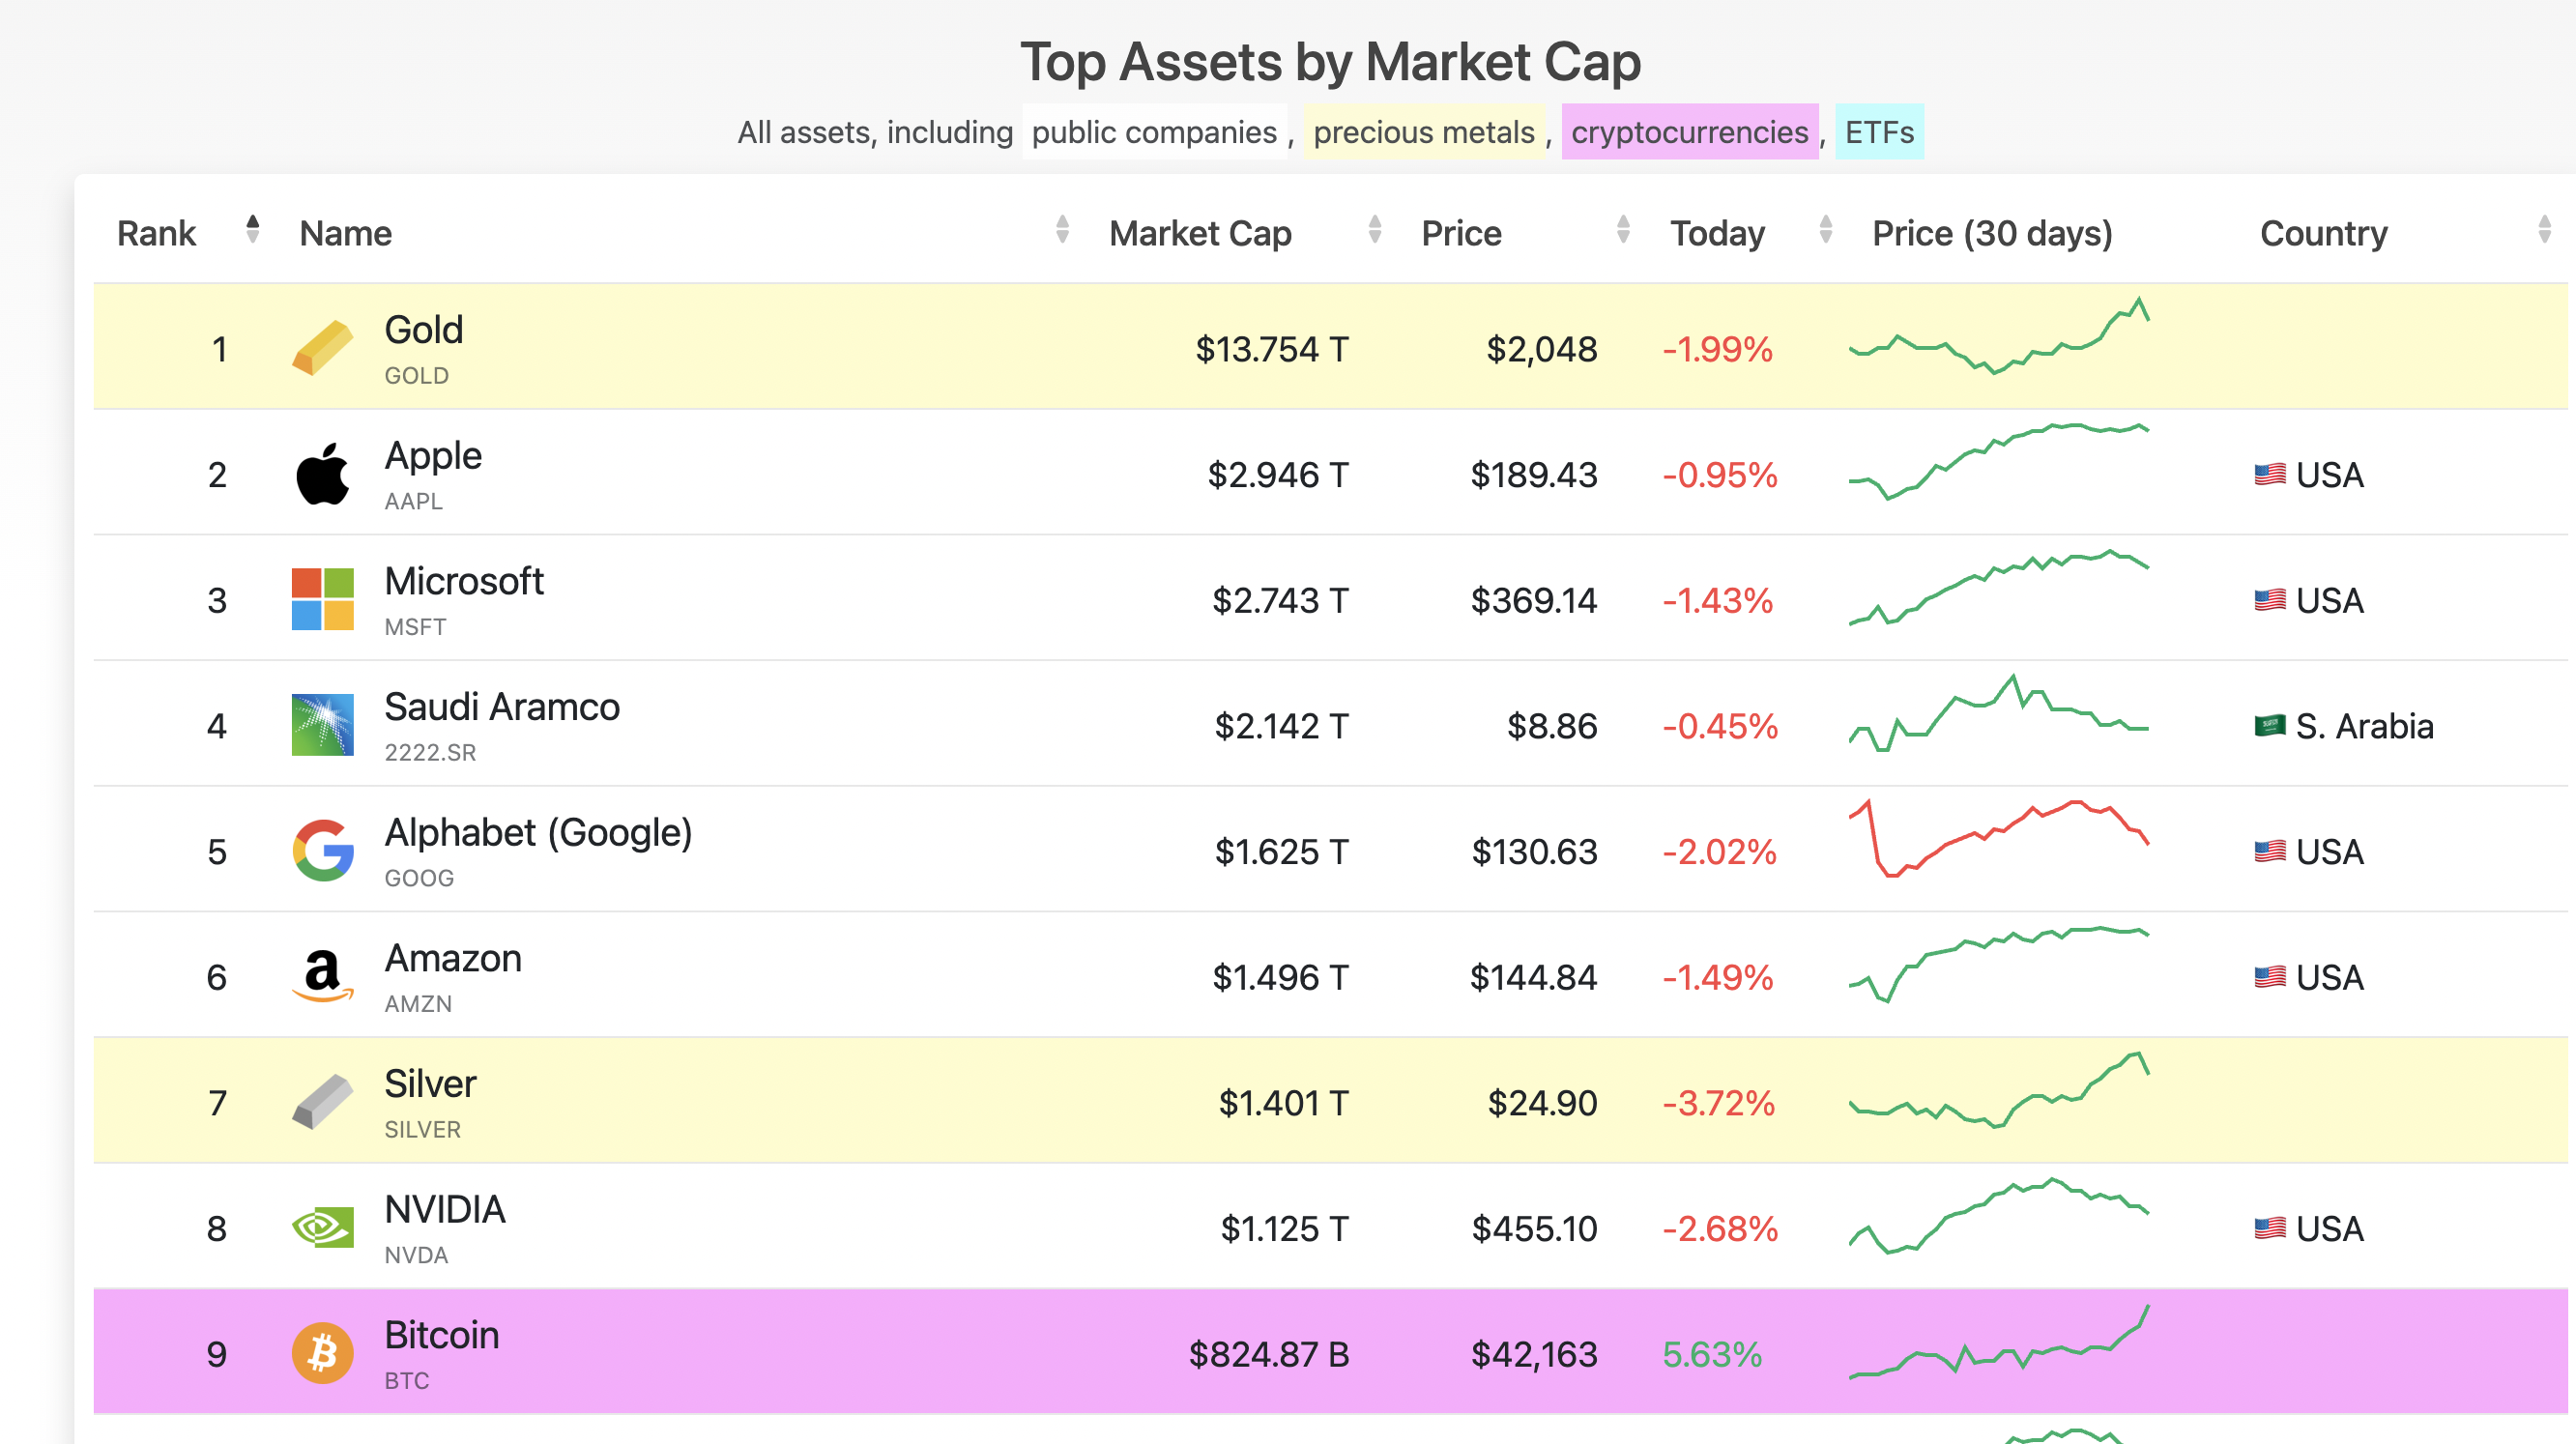
Task: Sort by Market Cap column arrows
Action: [1375, 230]
